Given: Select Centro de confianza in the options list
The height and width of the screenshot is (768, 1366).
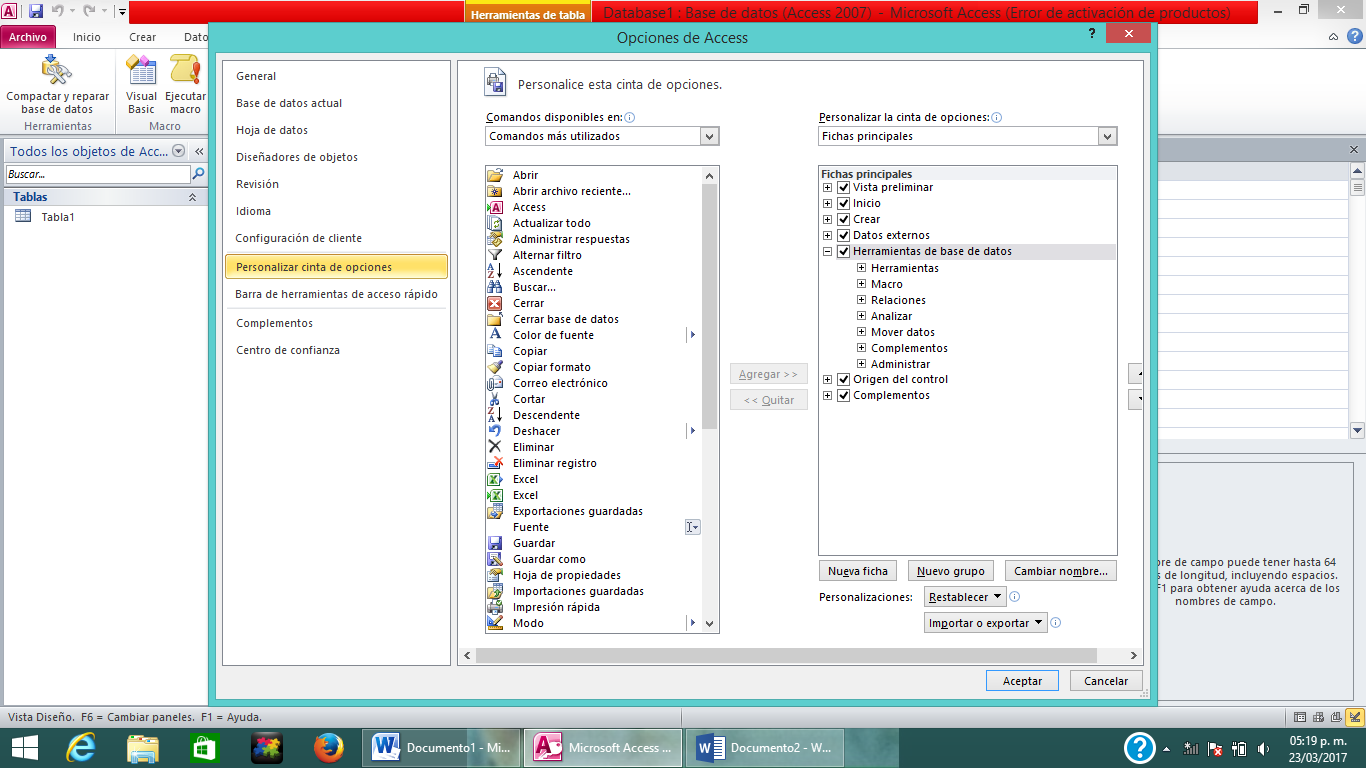Looking at the screenshot, I should click(x=287, y=351).
